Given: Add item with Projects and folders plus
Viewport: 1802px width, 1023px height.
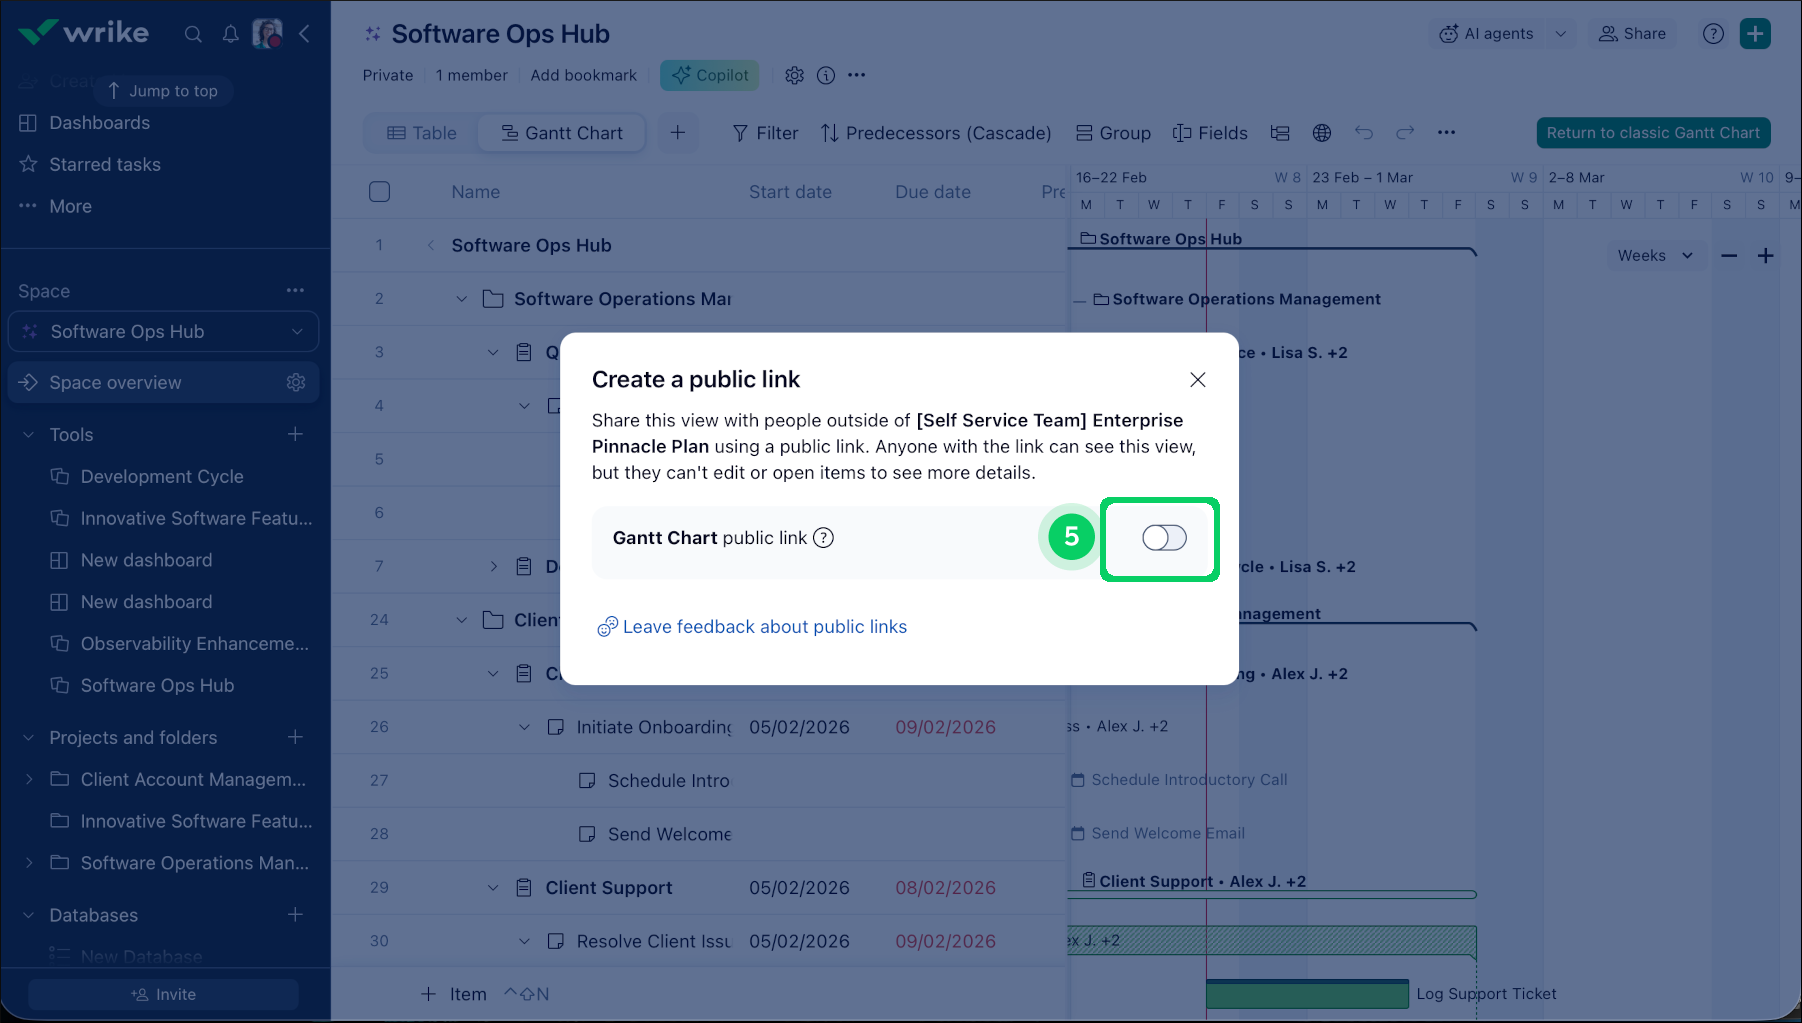Looking at the screenshot, I should coord(295,737).
